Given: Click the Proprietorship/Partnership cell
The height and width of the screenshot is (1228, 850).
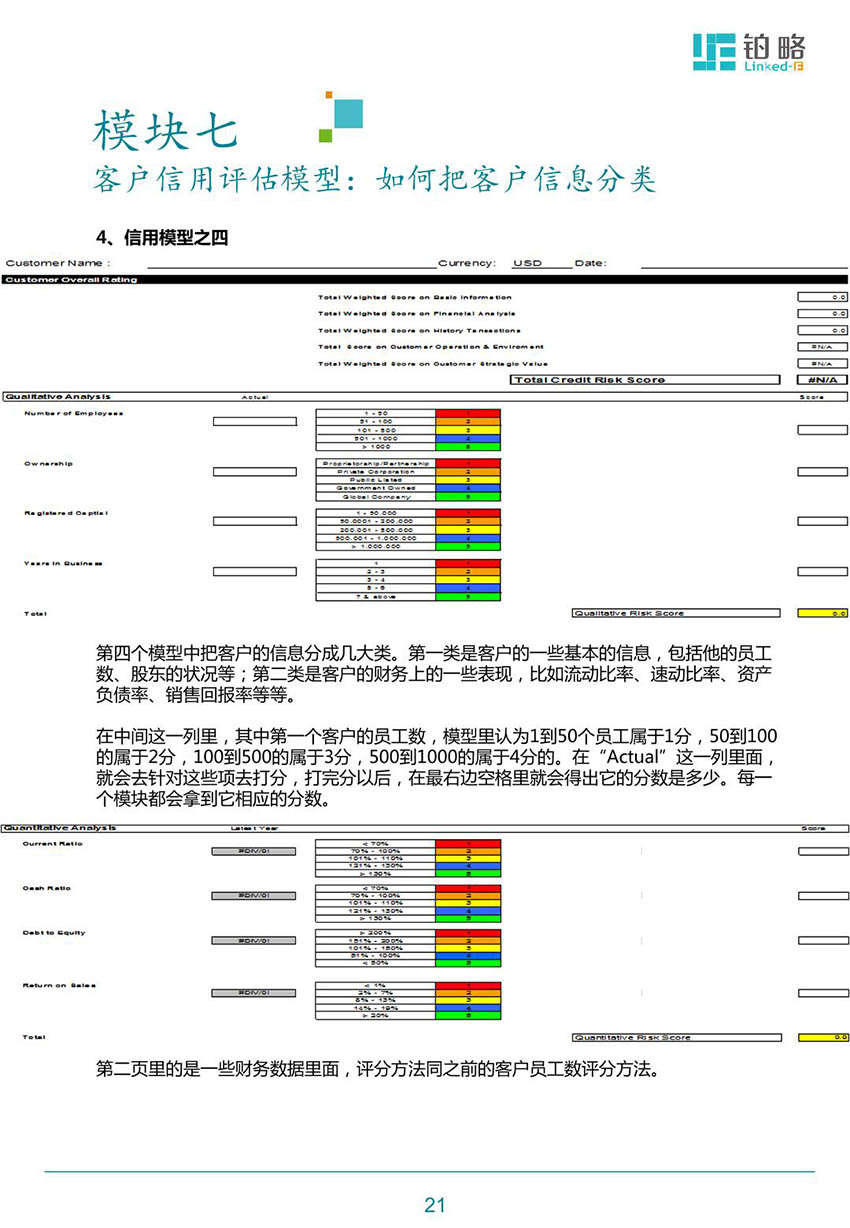Looking at the screenshot, I should tap(376, 463).
